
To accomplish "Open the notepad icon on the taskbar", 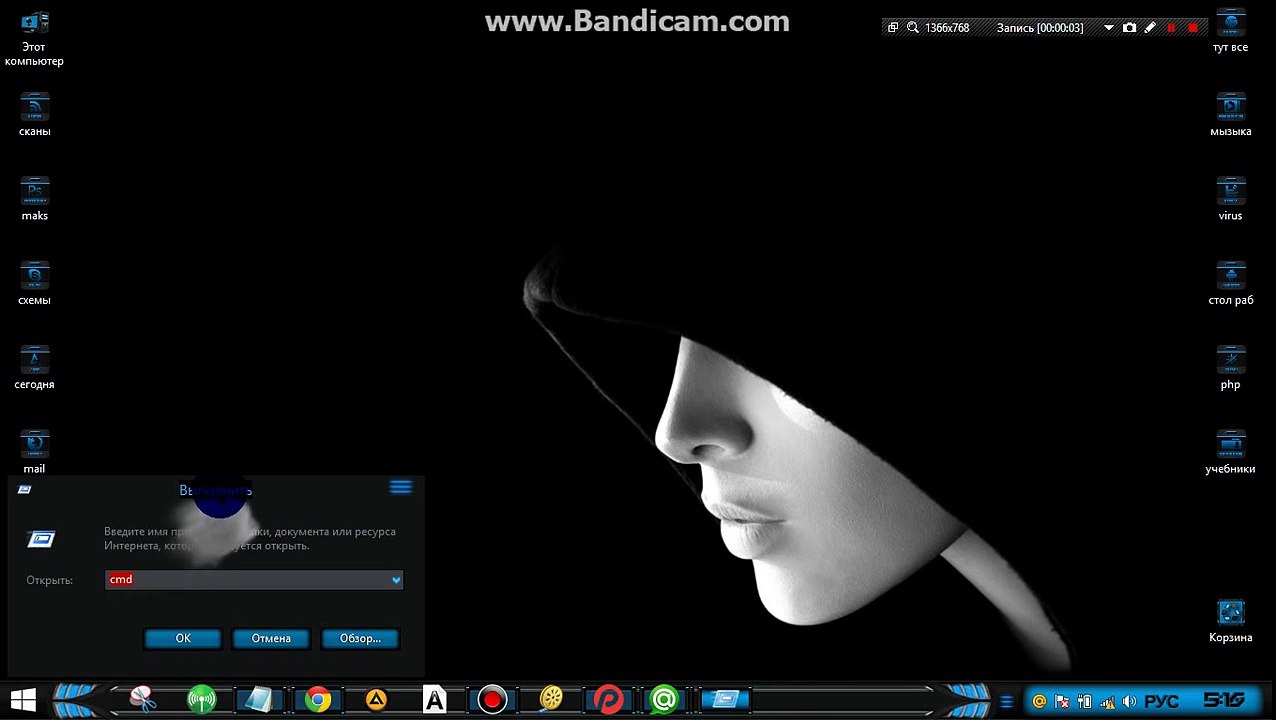I will 260,700.
